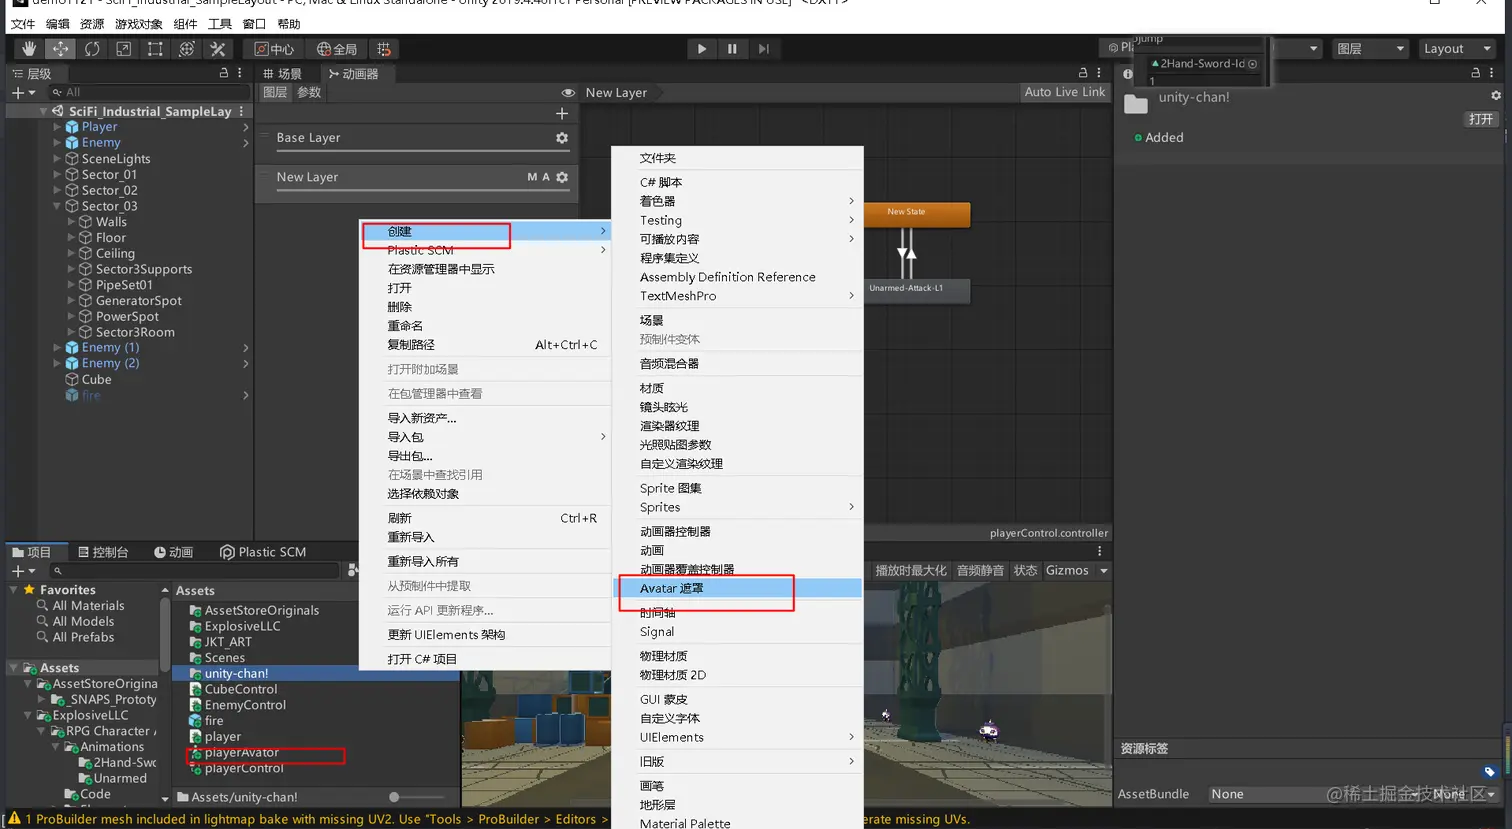The width and height of the screenshot is (1512, 829).
Task: Toggle the Hierarchy panel lock
Action: coord(224,73)
